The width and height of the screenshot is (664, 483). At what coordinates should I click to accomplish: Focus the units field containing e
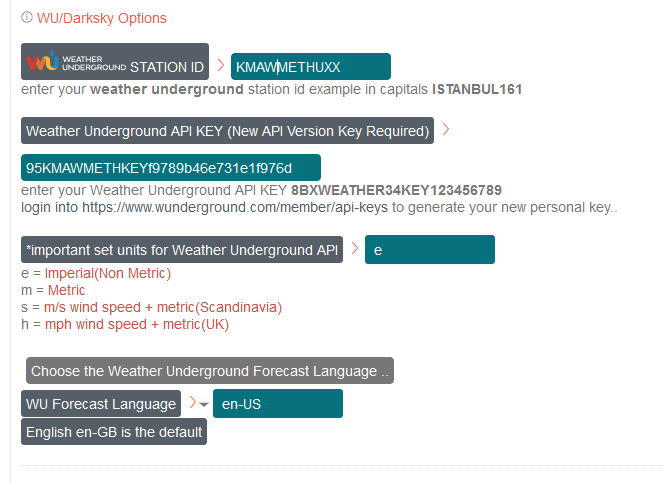430,250
